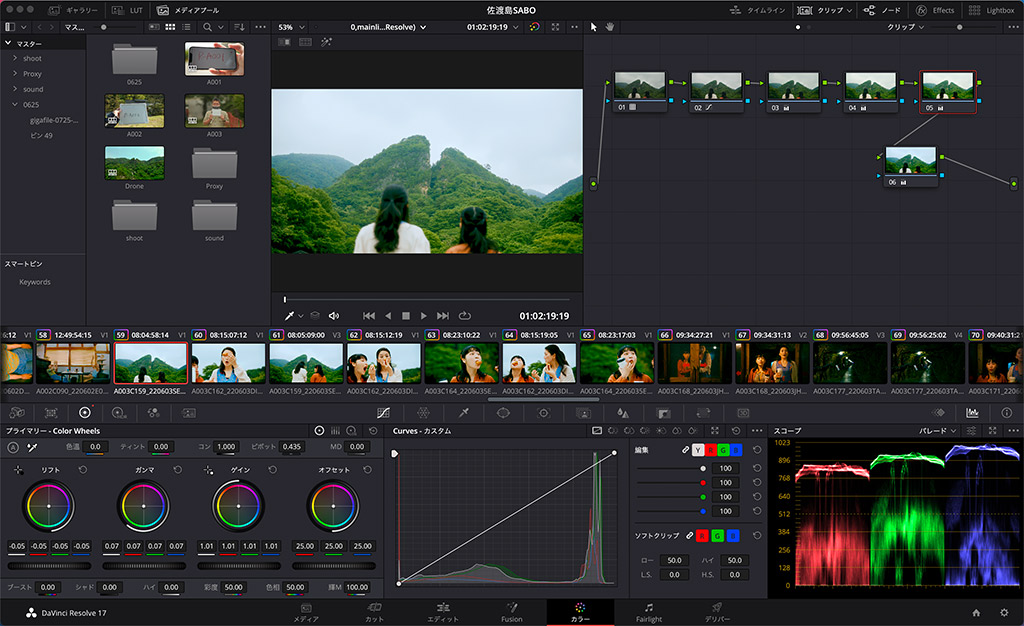Open Curves panel more options menu

(757, 431)
